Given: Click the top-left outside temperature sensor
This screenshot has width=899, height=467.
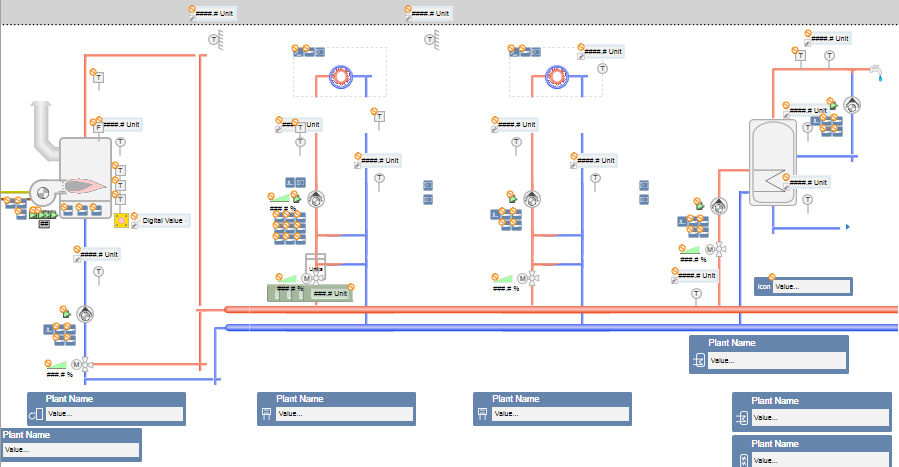Looking at the screenshot, I should pyautogui.click(x=213, y=39).
